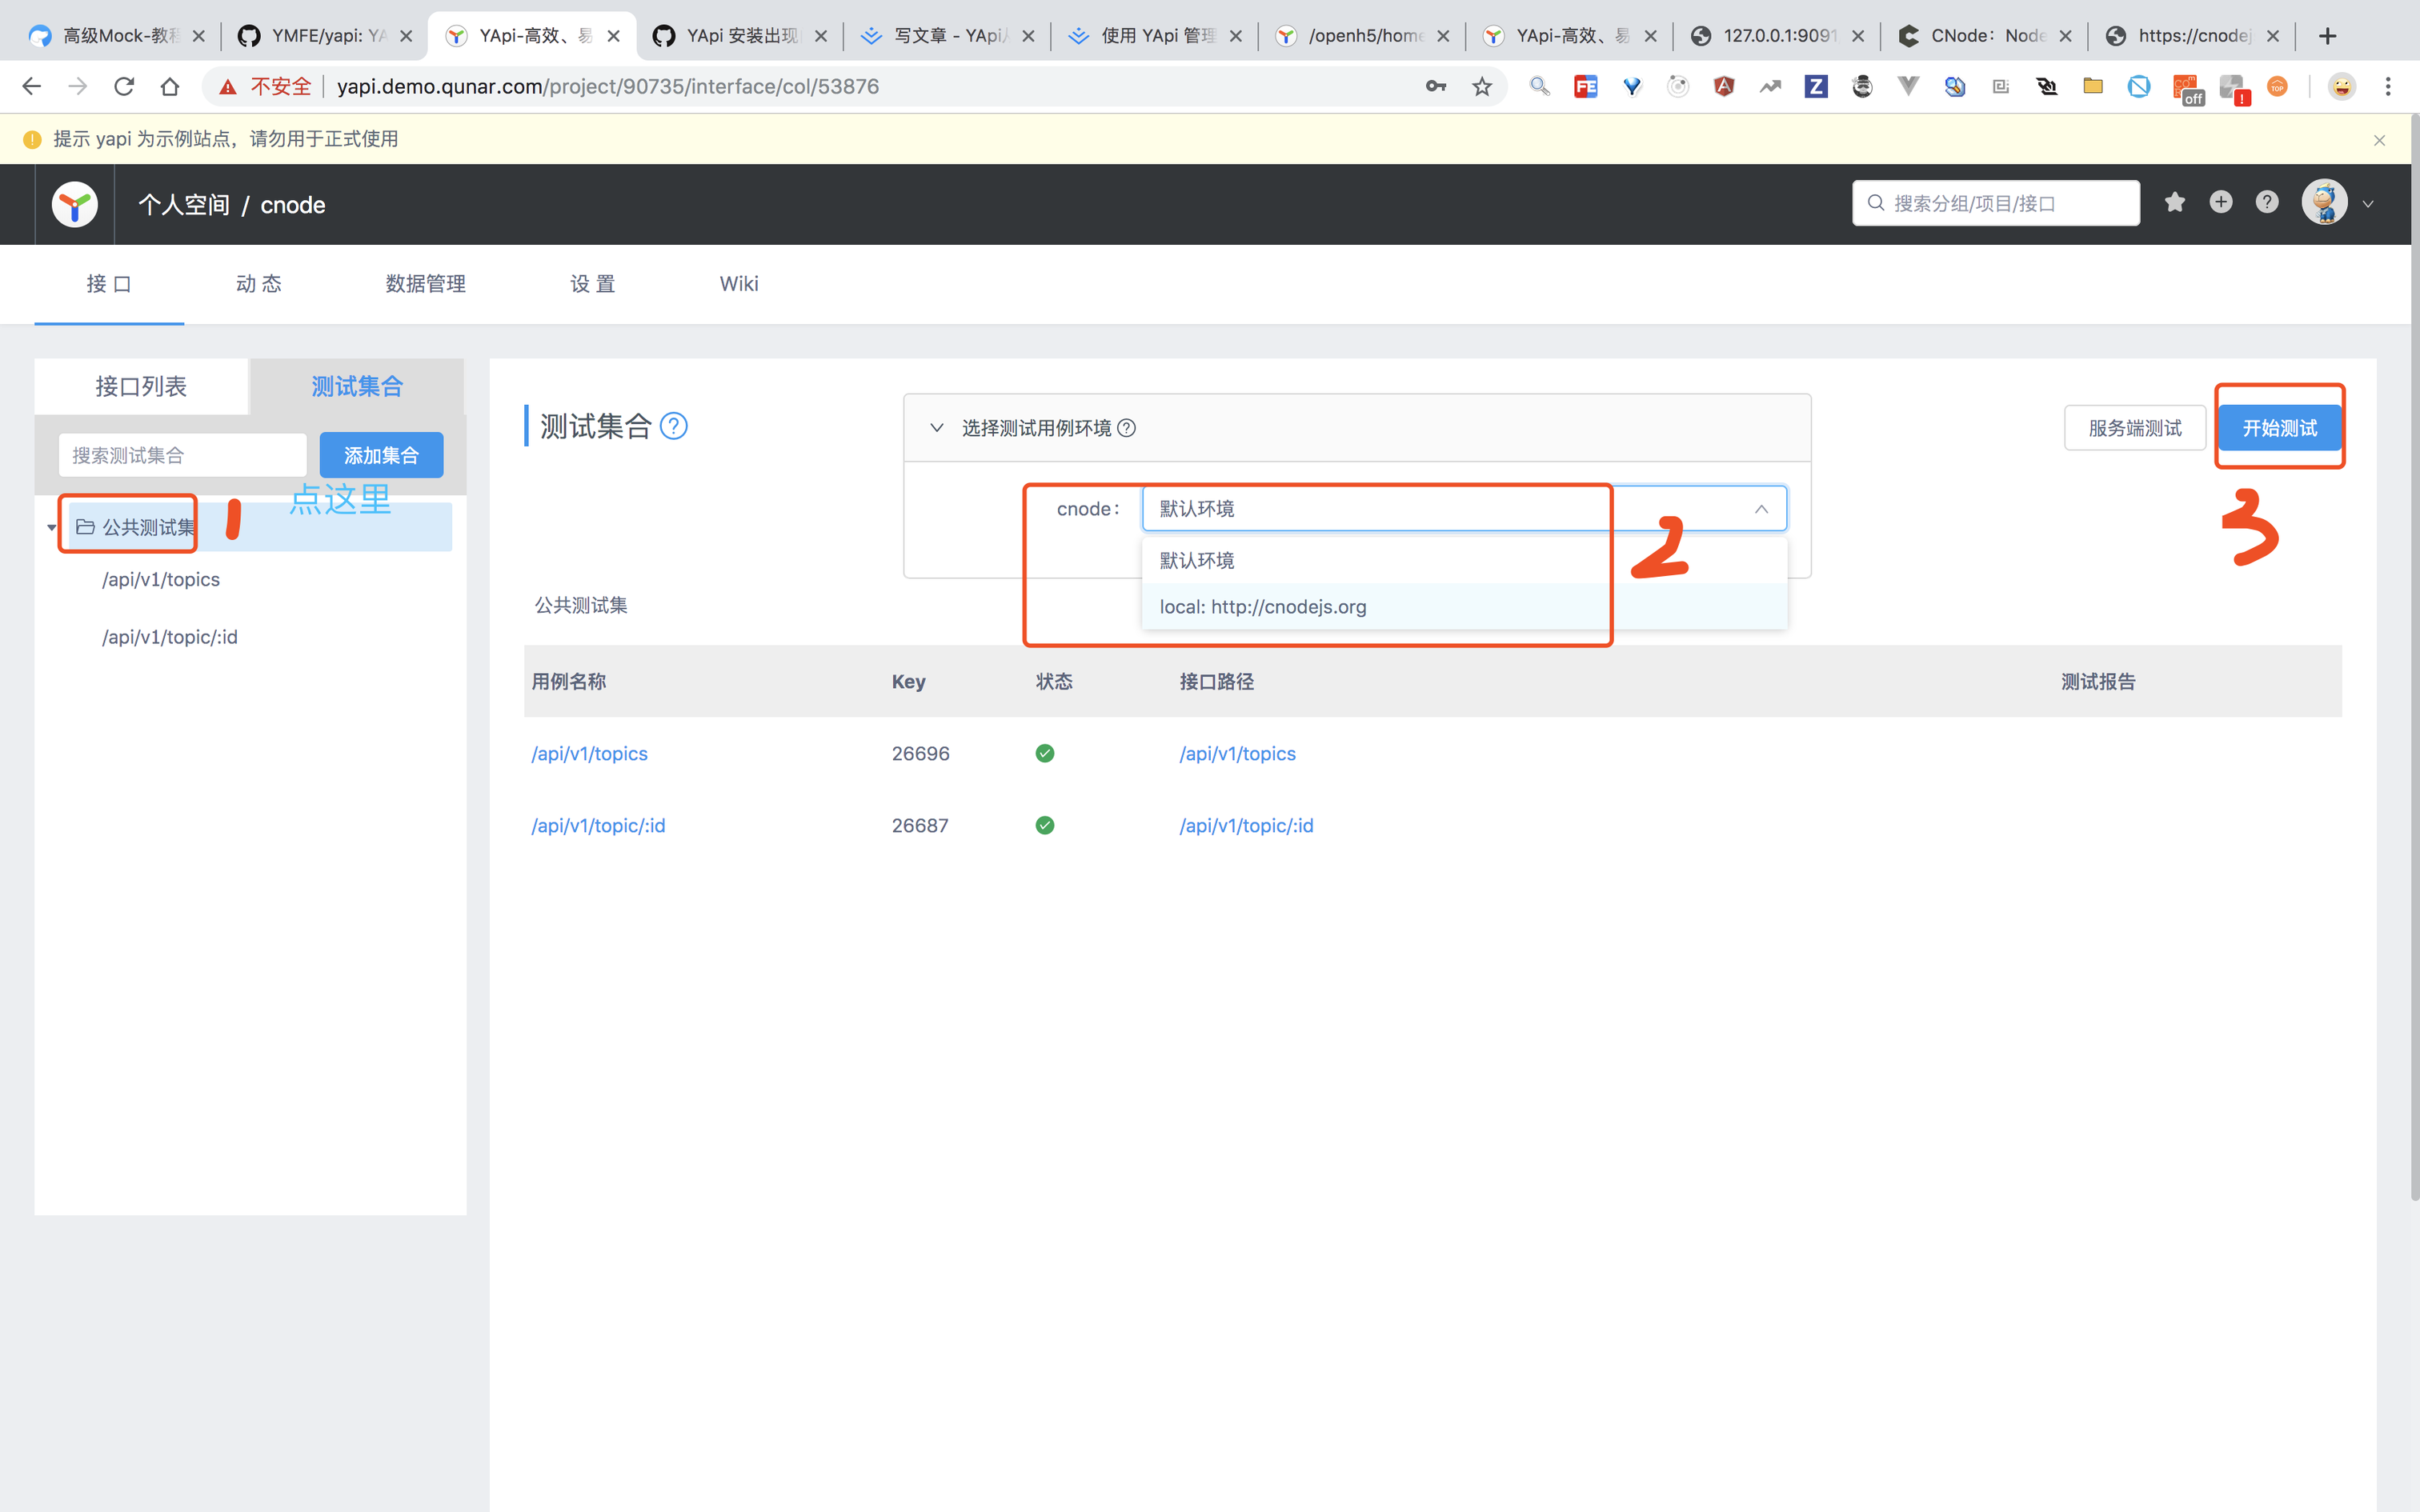This screenshot has height=1512, width=2420.
Task: Click the Key value 26687
Action: tap(920, 825)
